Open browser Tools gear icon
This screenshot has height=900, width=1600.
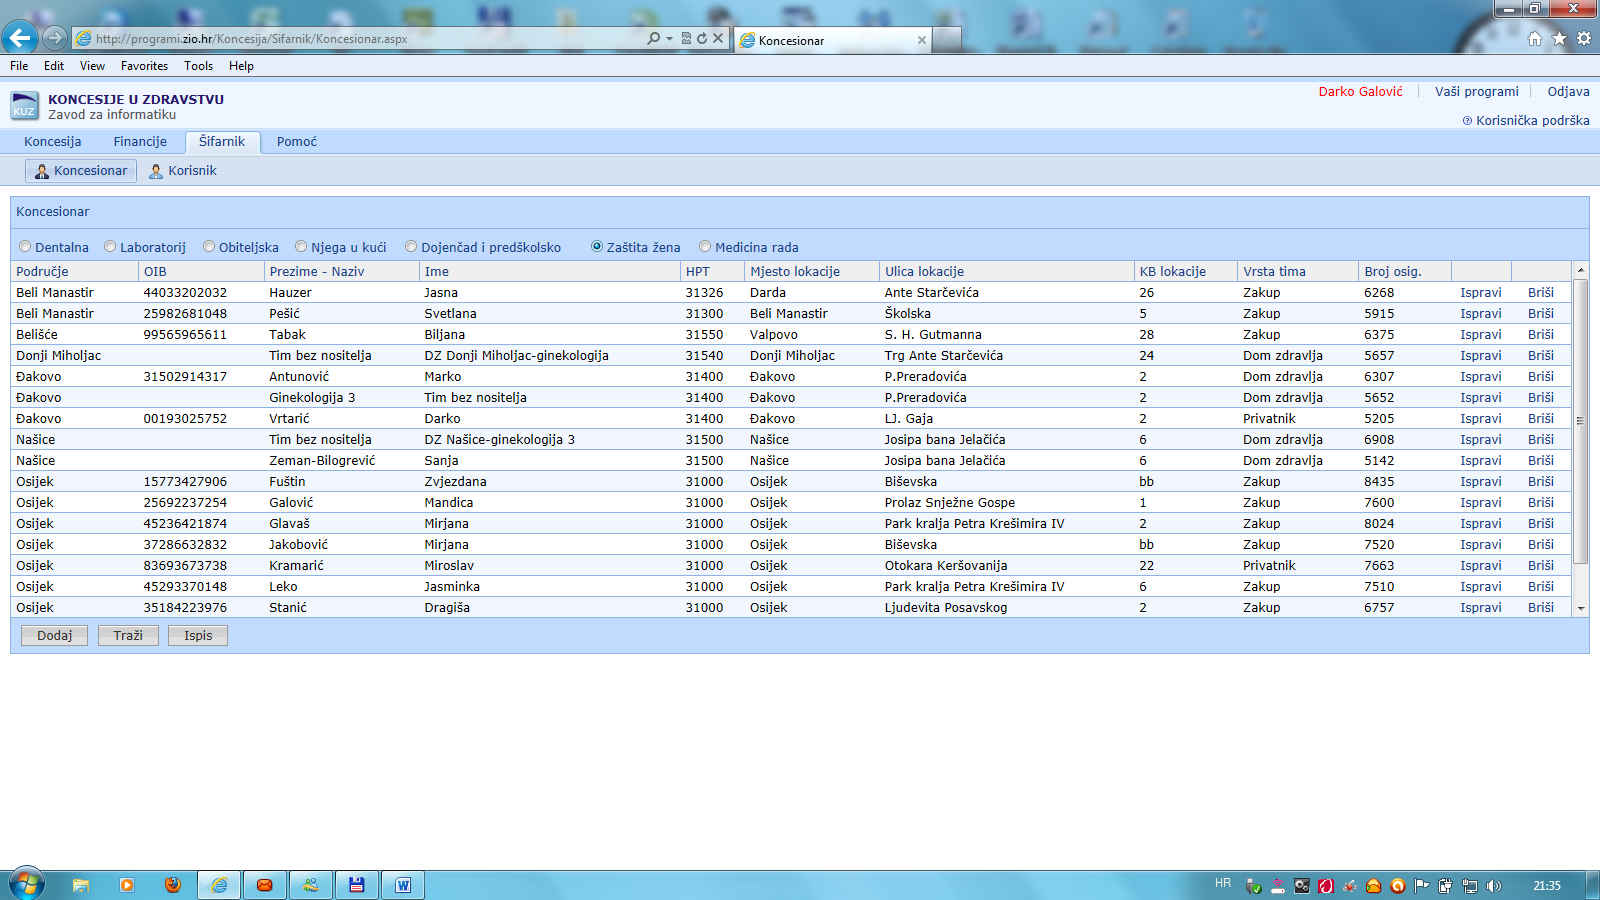point(1584,38)
